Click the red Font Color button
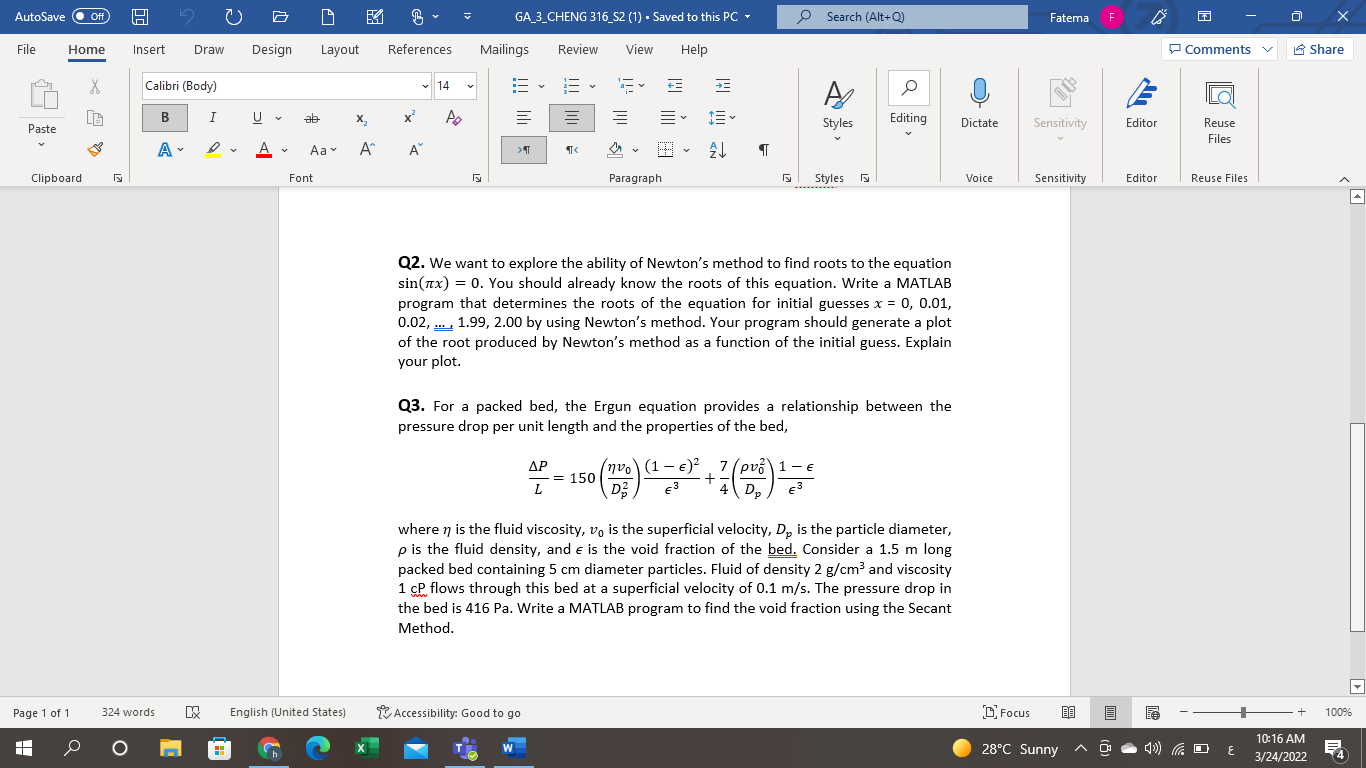Viewport: 1366px width, 768px height. (x=263, y=150)
